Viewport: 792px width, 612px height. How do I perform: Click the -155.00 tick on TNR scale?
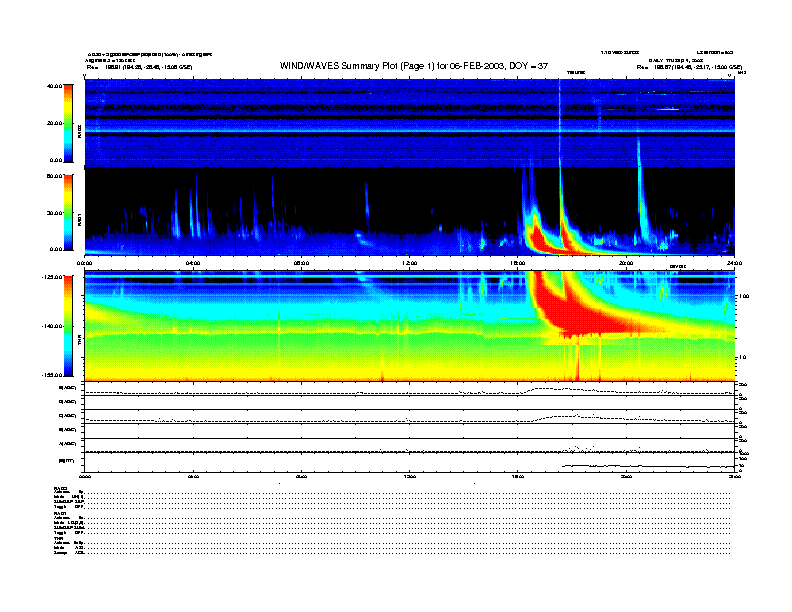(52, 374)
